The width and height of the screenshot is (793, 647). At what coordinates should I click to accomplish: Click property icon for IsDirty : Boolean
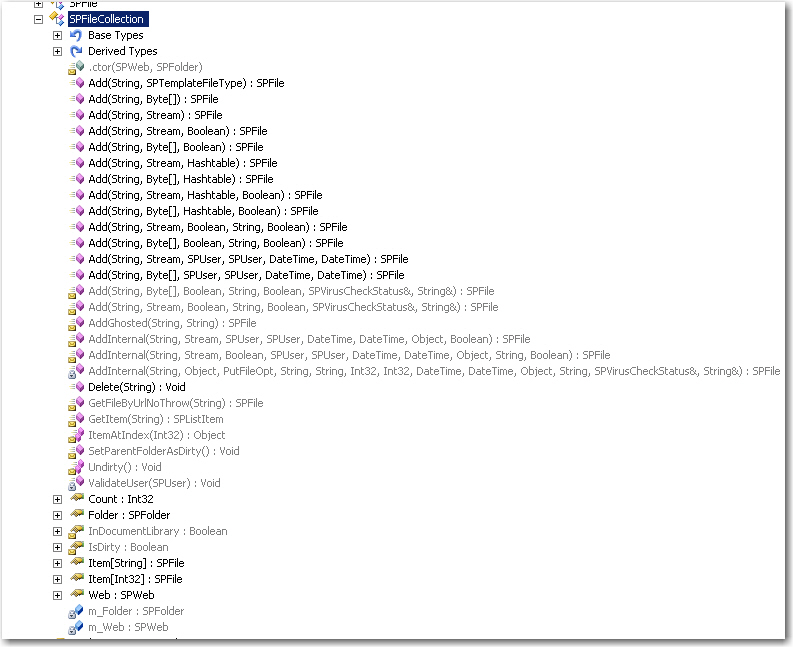point(76,547)
